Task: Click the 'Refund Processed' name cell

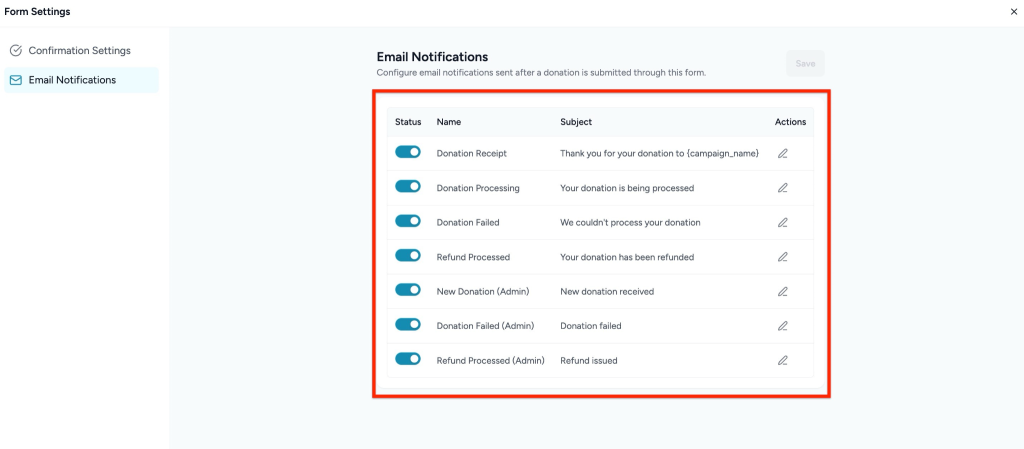Action: [473, 257]
